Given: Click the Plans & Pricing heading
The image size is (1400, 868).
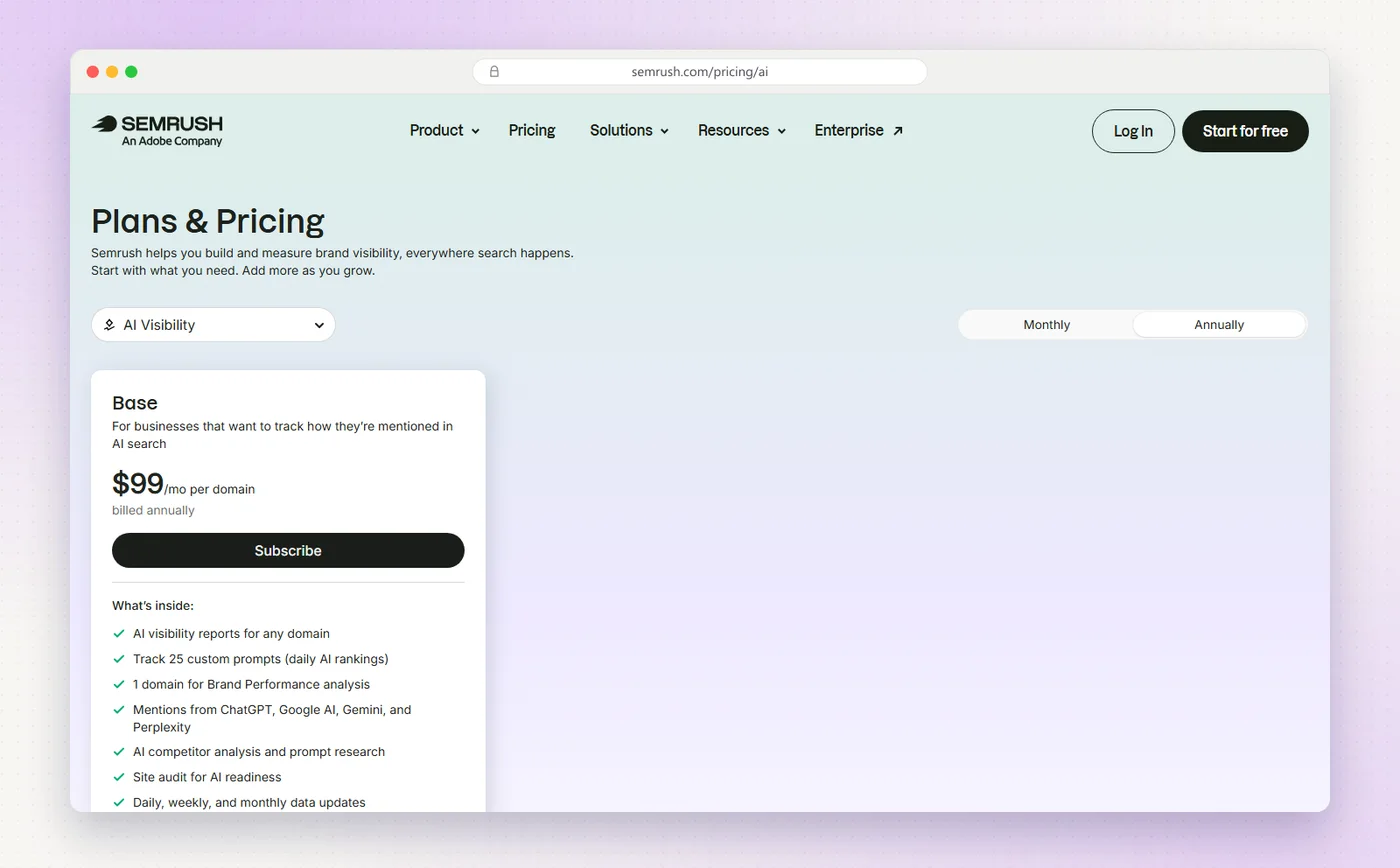Looking at the screenshot, I should point(208,220).
